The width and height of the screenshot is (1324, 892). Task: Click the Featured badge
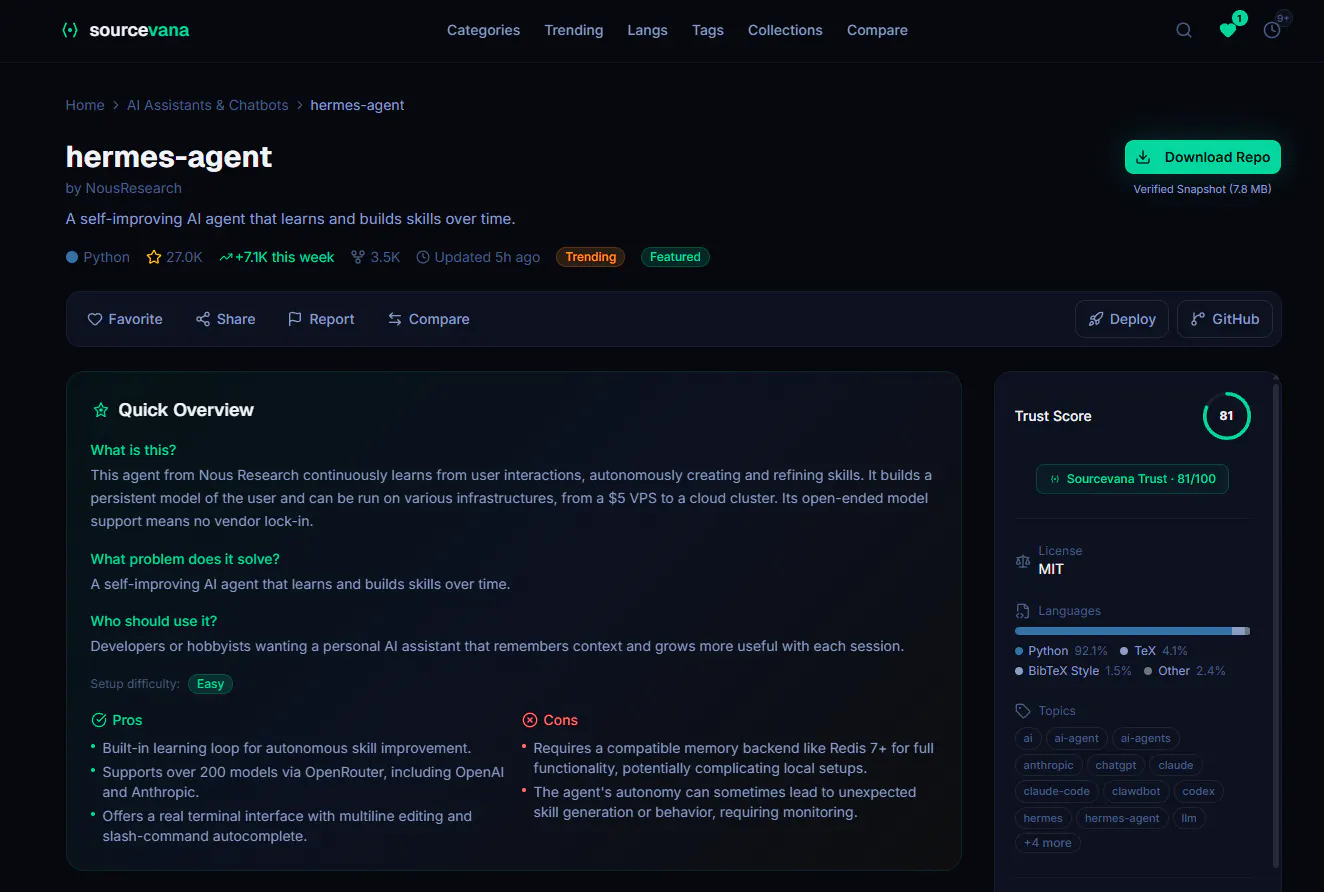click(x=675, y=257)
